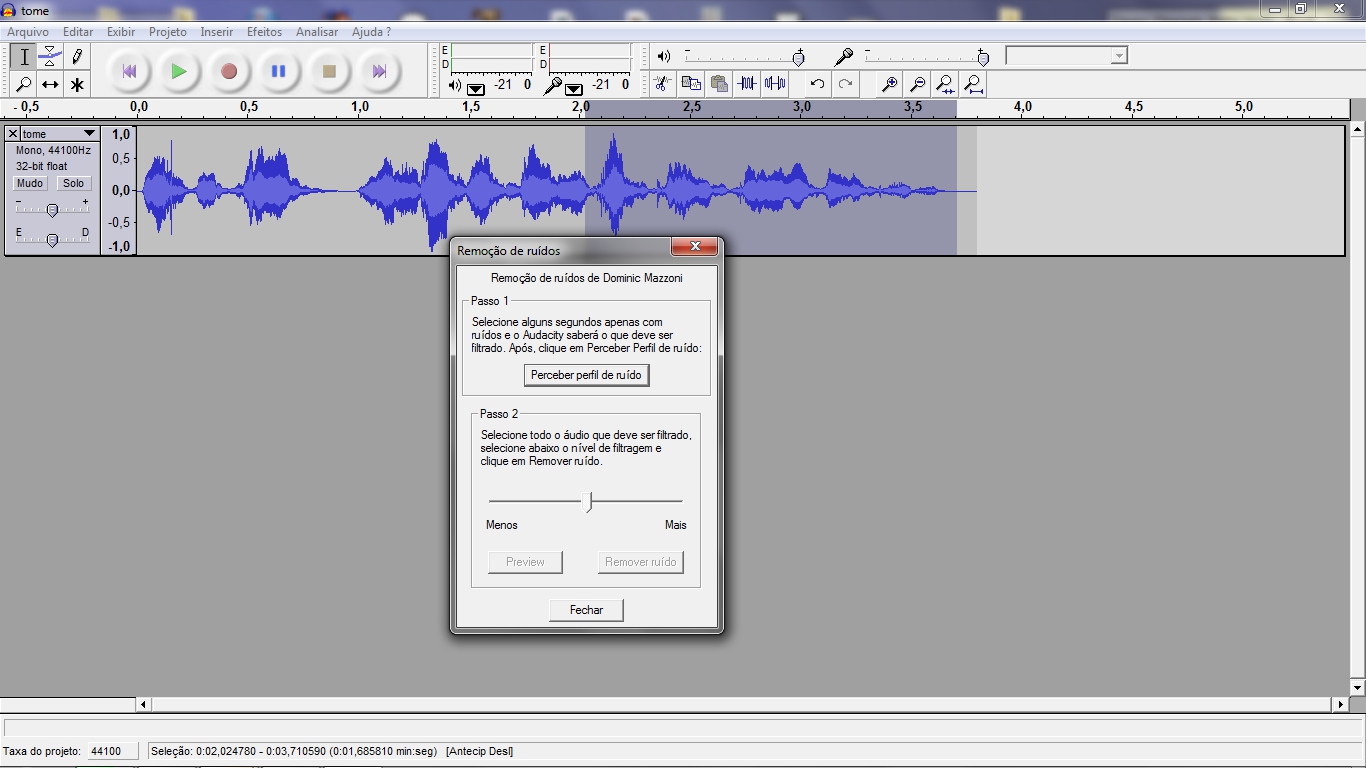Open the Efeitos menu
The image size is (1366, 768).
tap(265, 32)
